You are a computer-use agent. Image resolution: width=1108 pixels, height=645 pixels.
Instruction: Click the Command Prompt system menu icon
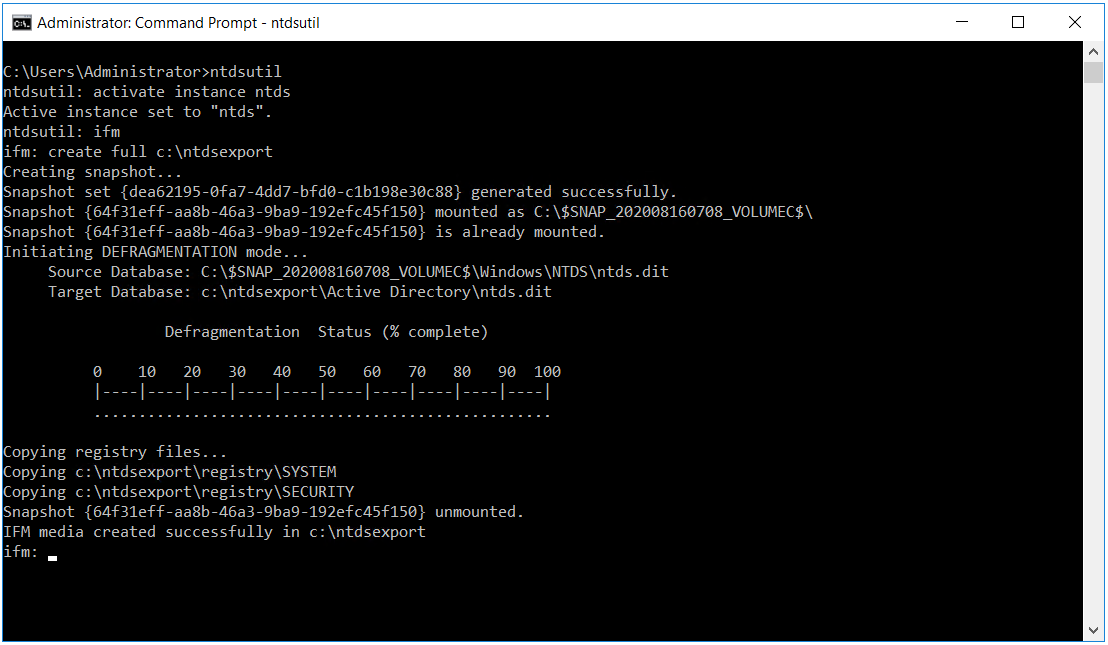coord(22,23)
